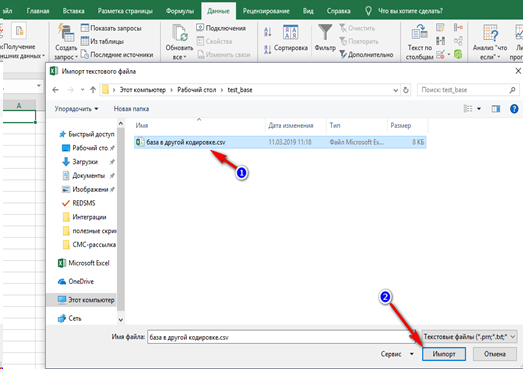
Task: Click the Имя файла input field
Action: pos(282,337)
